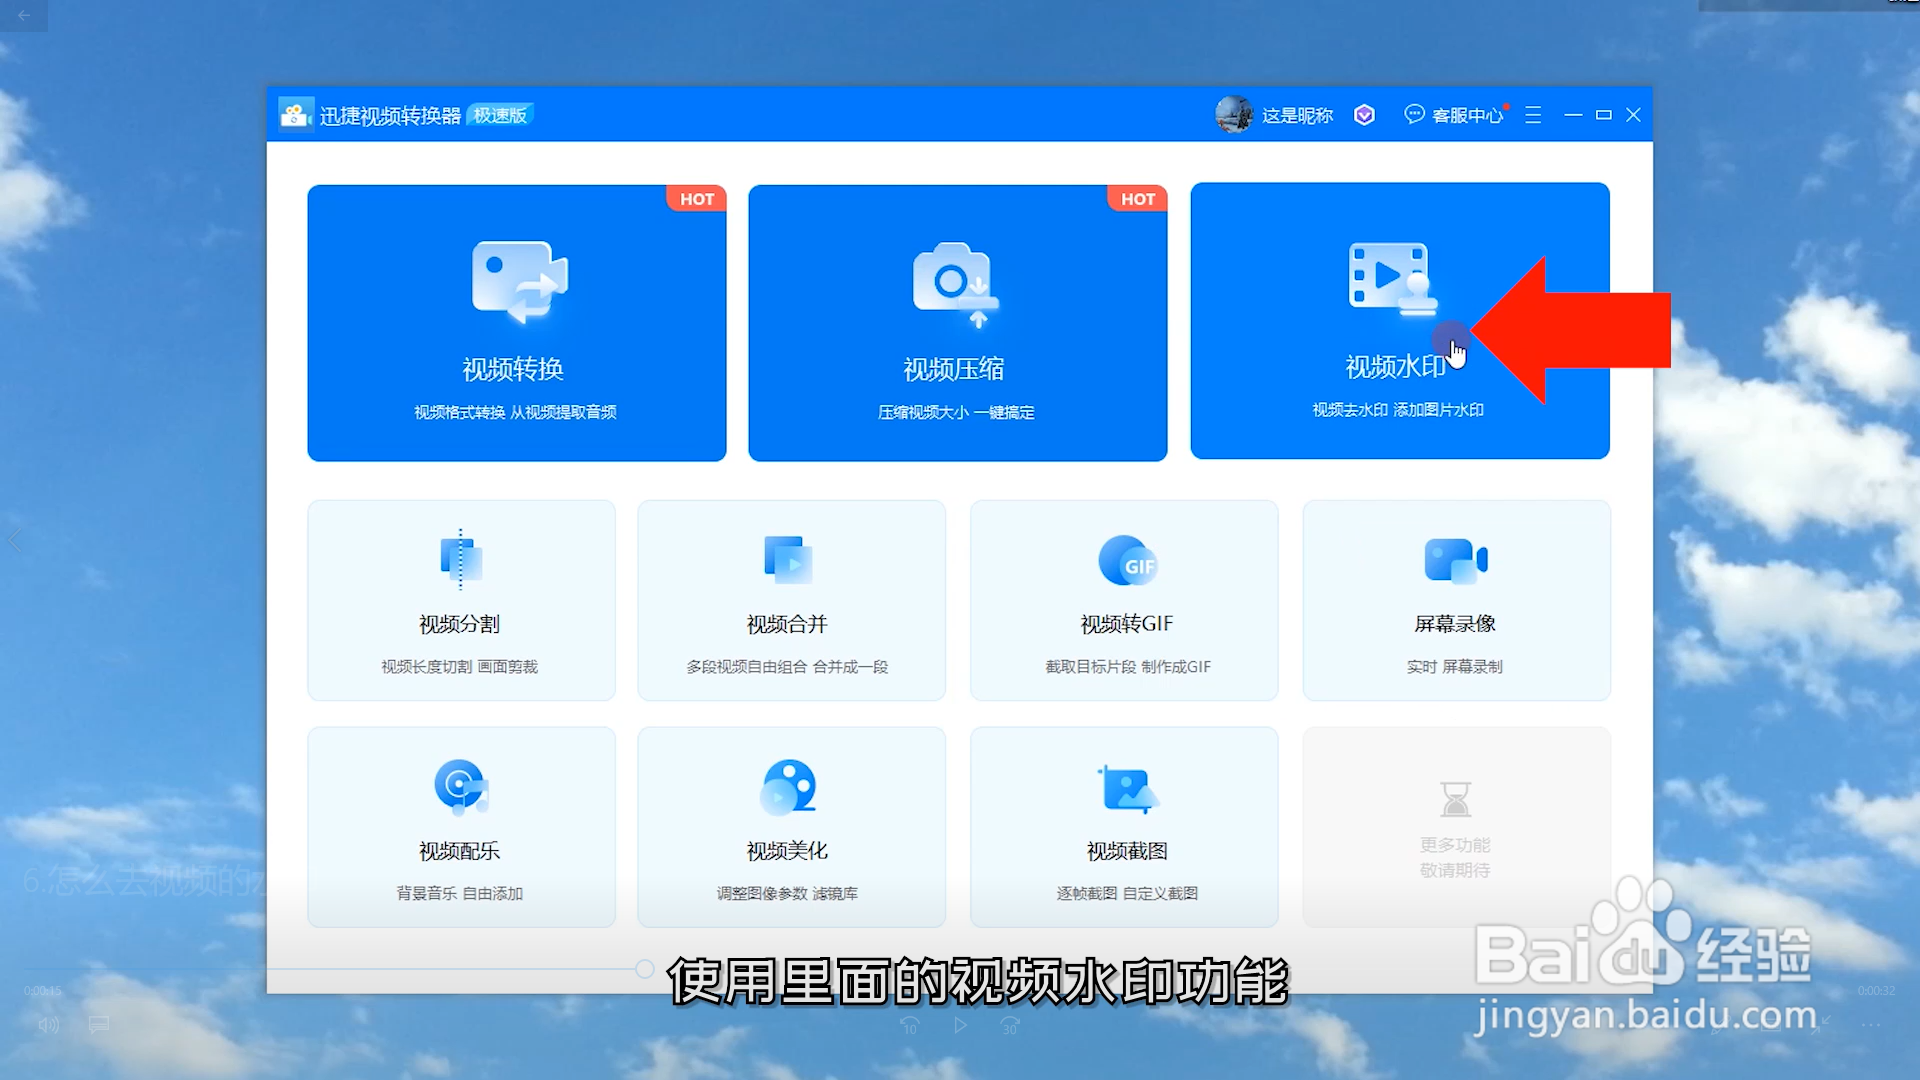
Task: Click the 这是昵称 username label
Action: point(1297,116)
